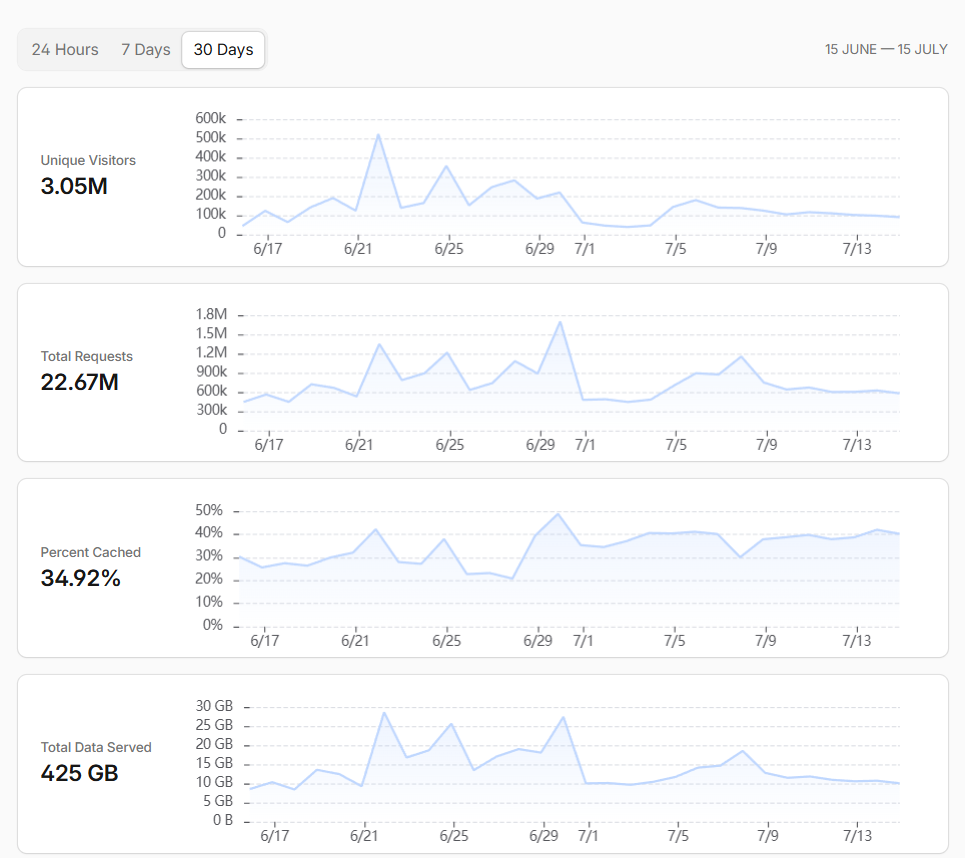Click the 600k axis label on Unique Visitors
Screen dimensions: 965x858
210,118
